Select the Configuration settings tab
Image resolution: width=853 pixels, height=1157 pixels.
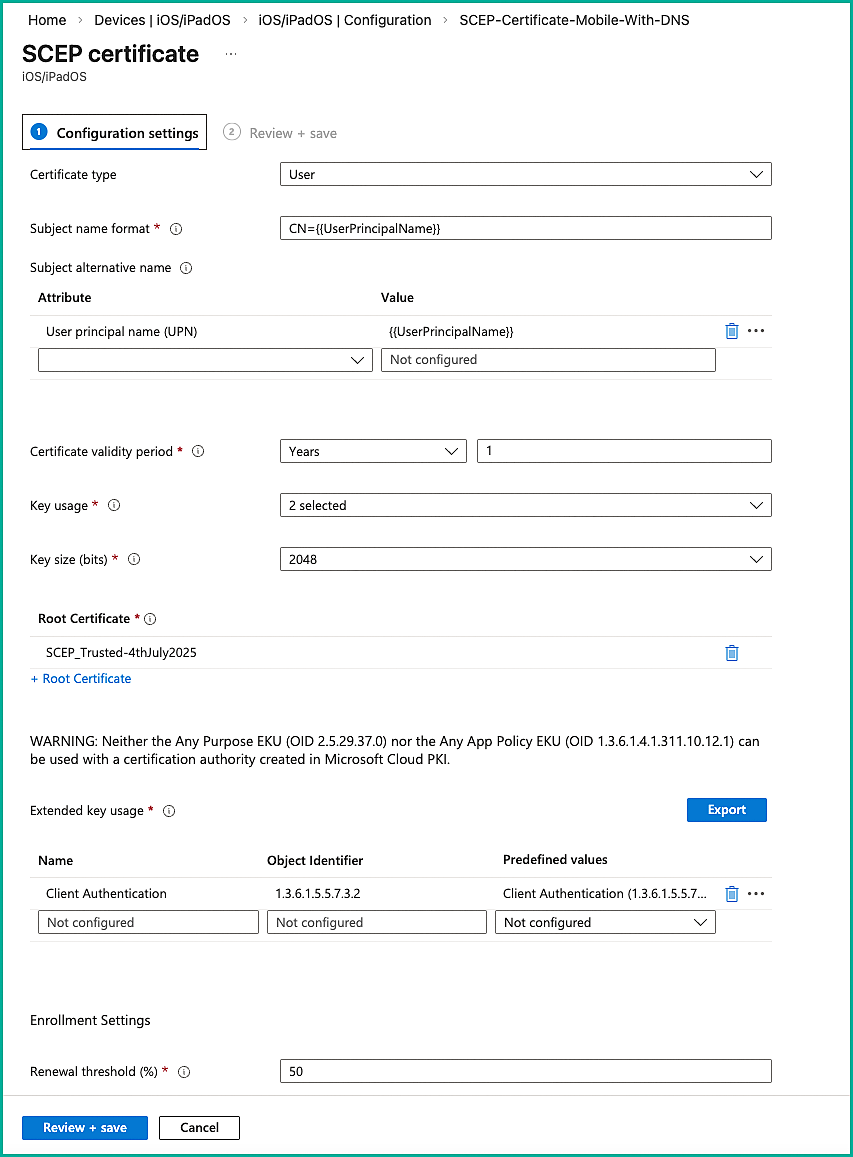click(115, 133)
